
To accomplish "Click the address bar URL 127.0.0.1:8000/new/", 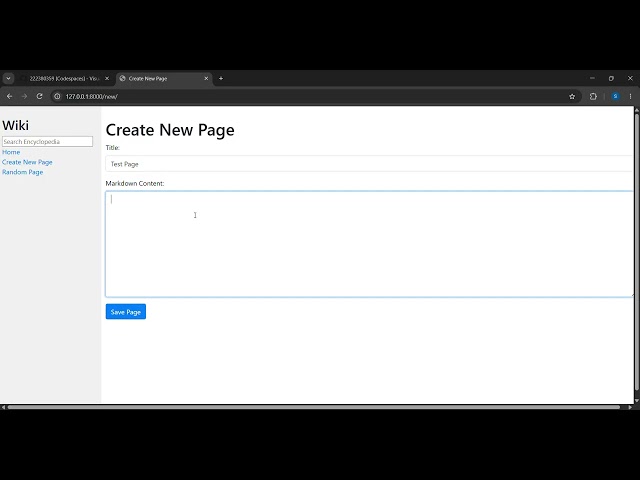I will pyautogui.click(x=91, y=97).
